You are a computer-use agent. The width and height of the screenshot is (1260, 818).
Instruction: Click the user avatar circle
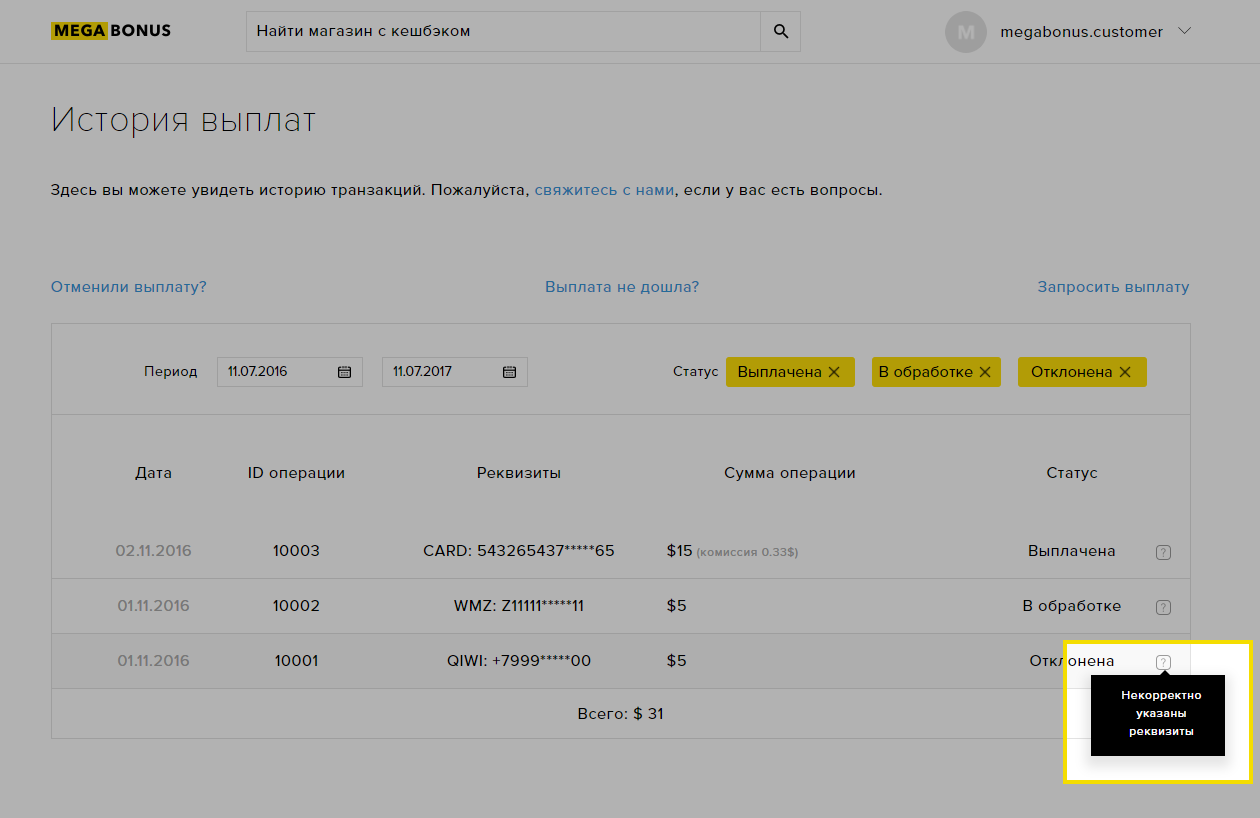click(966, 32)
